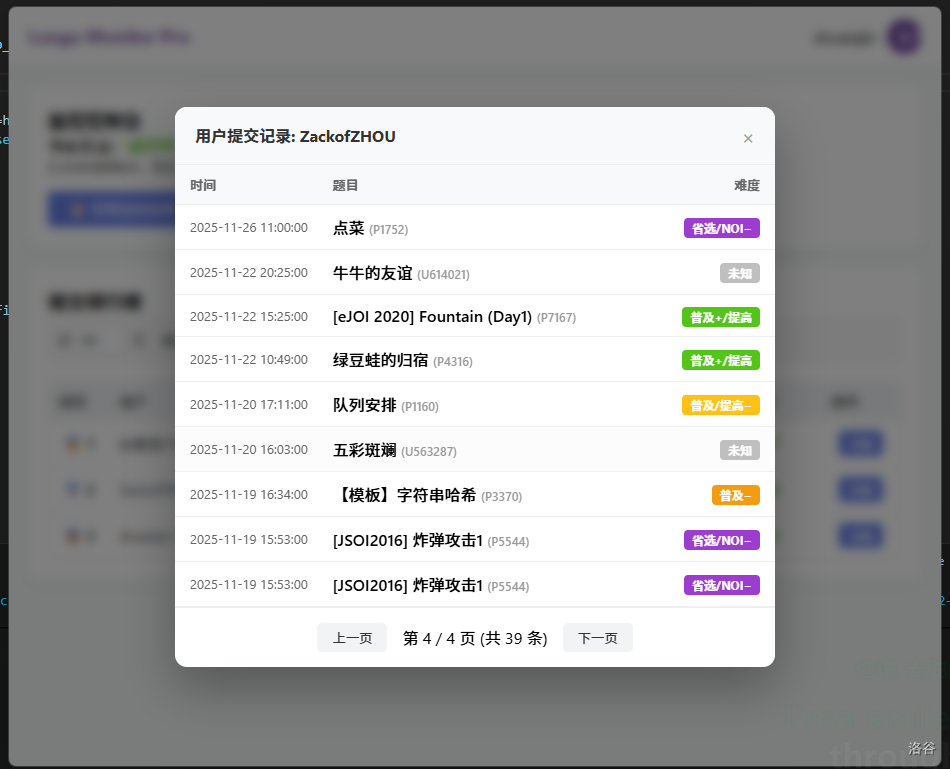
Task: Click the gray 未知 badge beside 五彩斑斓
Action: (739, 451)
